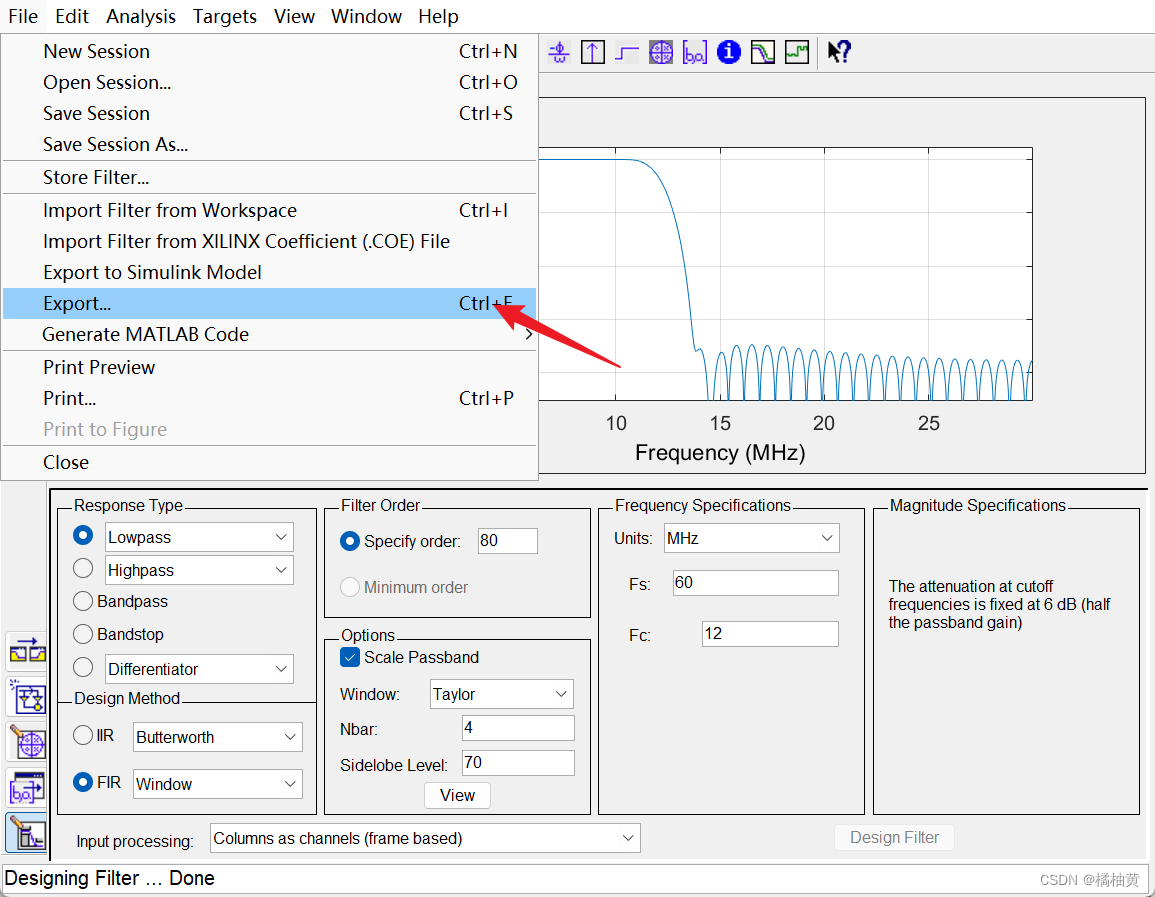Screen dimensions: 1155x897
Task: Show the filter coefficients view
Action: pos(694,52)
